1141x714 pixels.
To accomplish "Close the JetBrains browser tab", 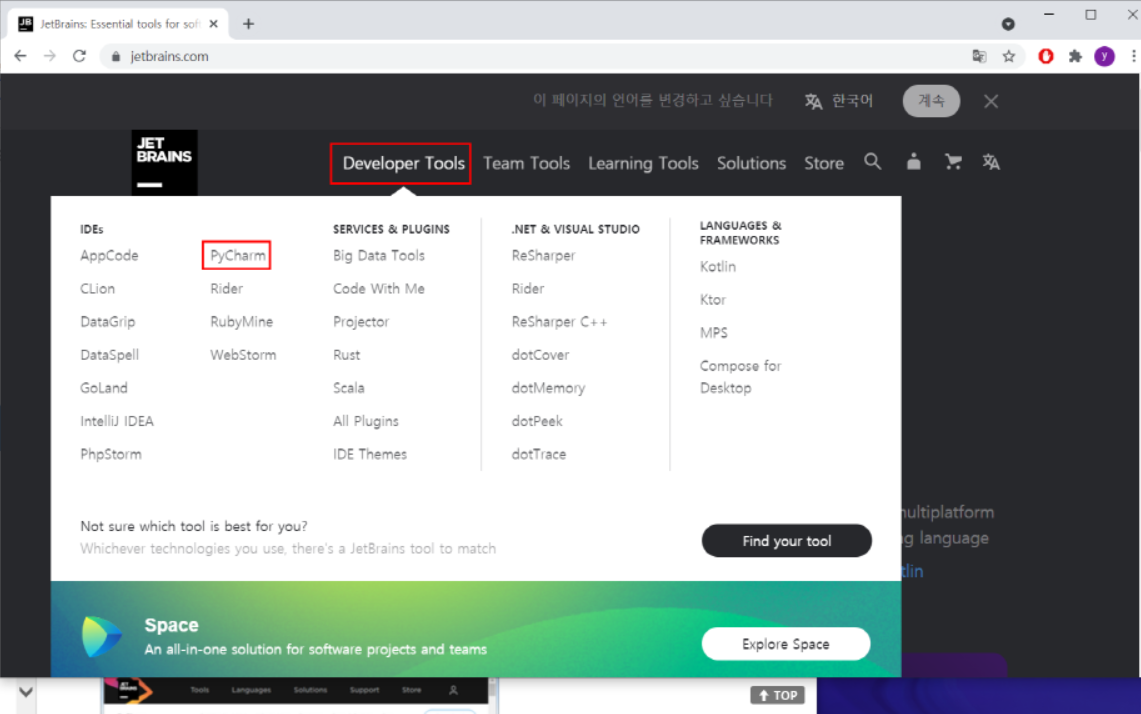I will (x=213, y=24).
